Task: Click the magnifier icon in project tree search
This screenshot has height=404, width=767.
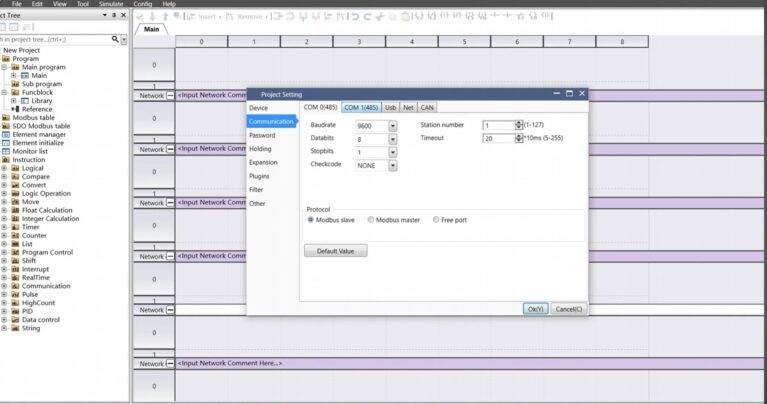Action: coord(115,39)
